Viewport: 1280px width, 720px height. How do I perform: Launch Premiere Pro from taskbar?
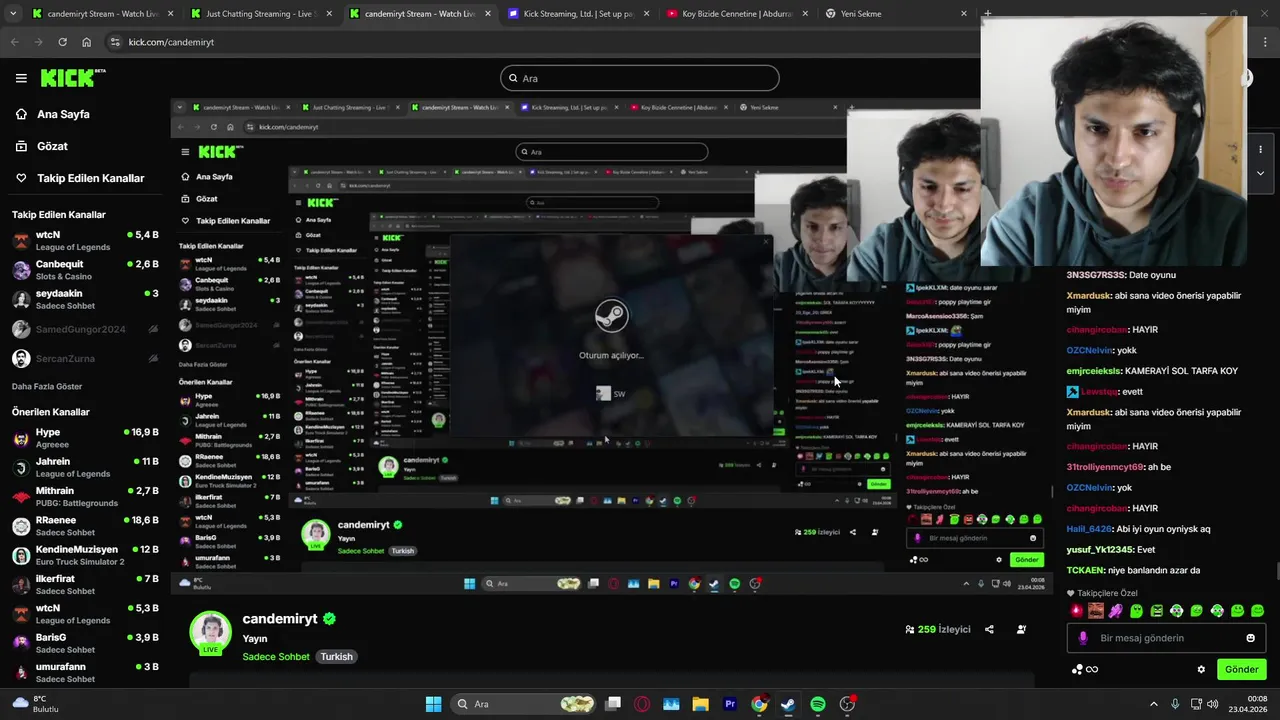(x=730, y=704)
